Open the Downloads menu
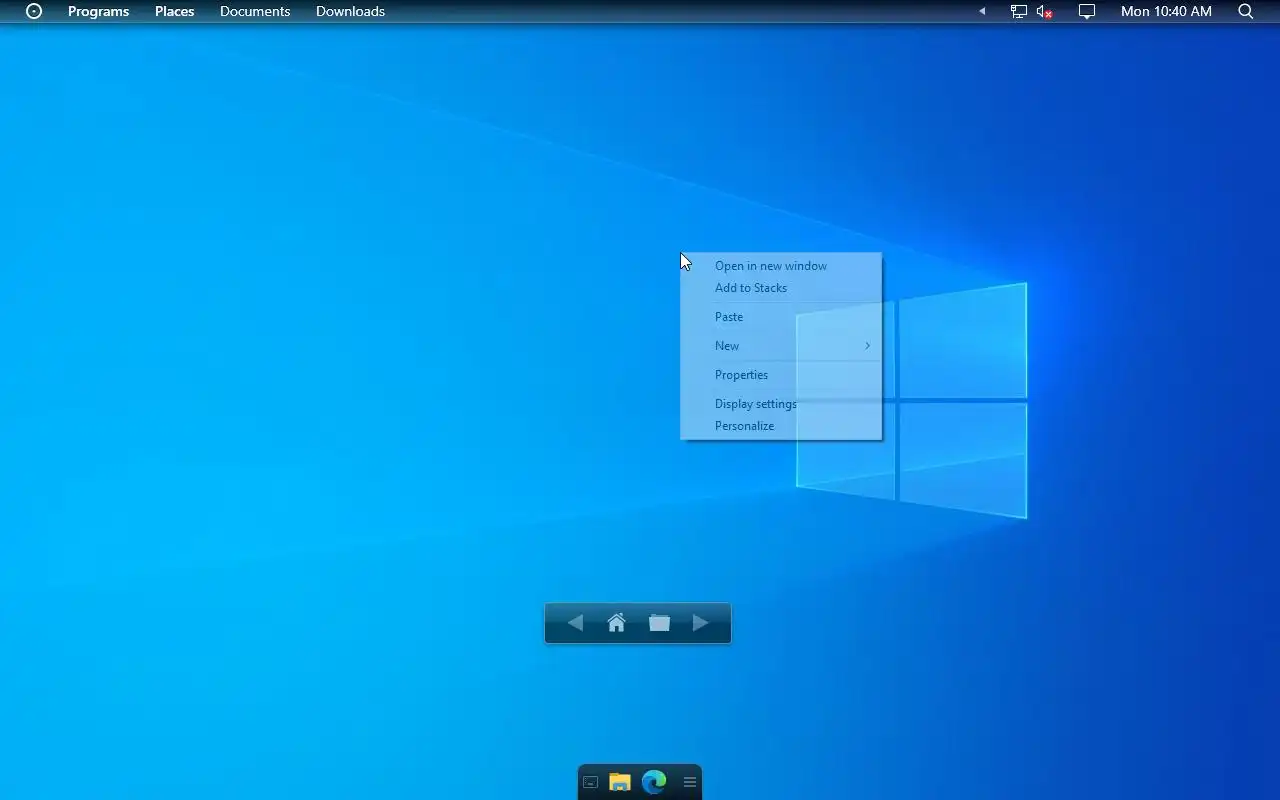 click(x=350, y=11)
